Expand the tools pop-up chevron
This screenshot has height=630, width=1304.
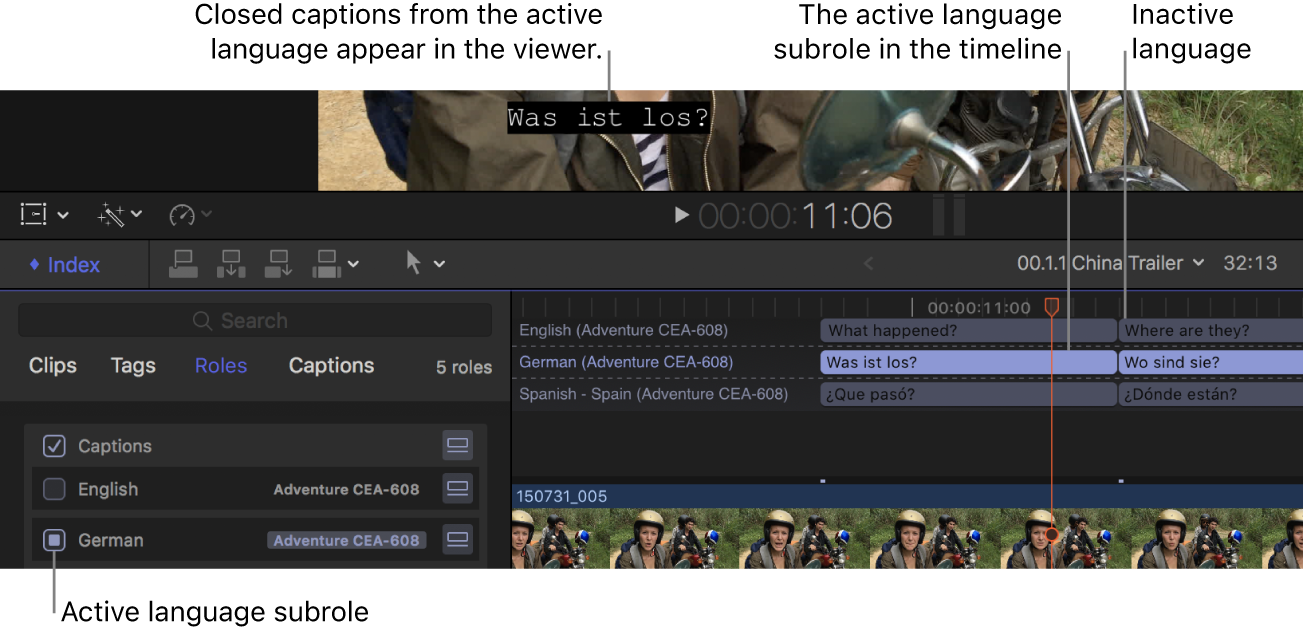439,264
